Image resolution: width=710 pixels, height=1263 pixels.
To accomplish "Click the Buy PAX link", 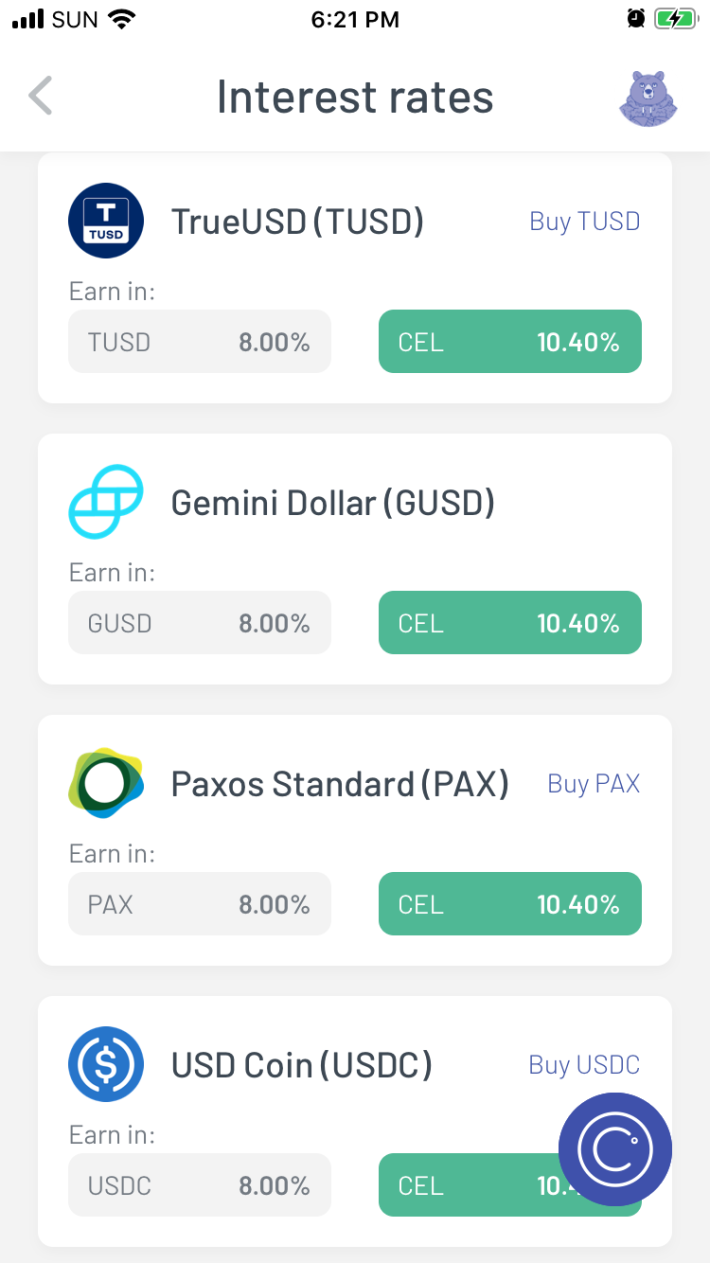I will 593,783.
